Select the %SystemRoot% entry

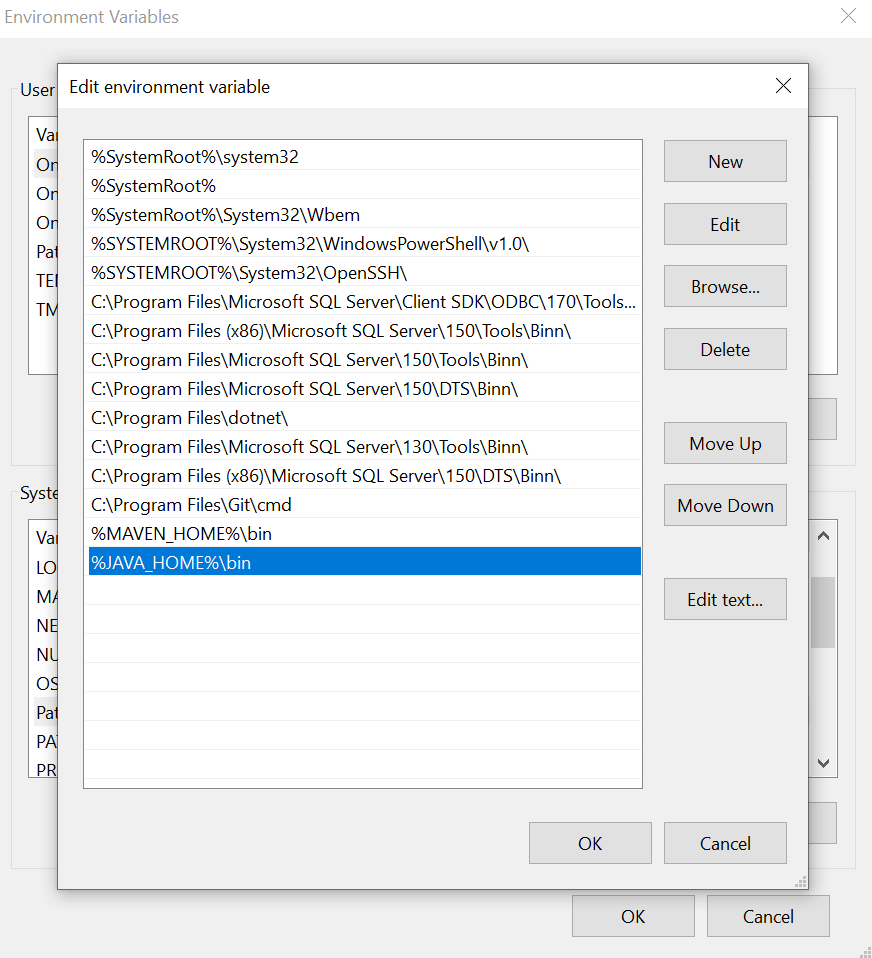pos(365,186)
